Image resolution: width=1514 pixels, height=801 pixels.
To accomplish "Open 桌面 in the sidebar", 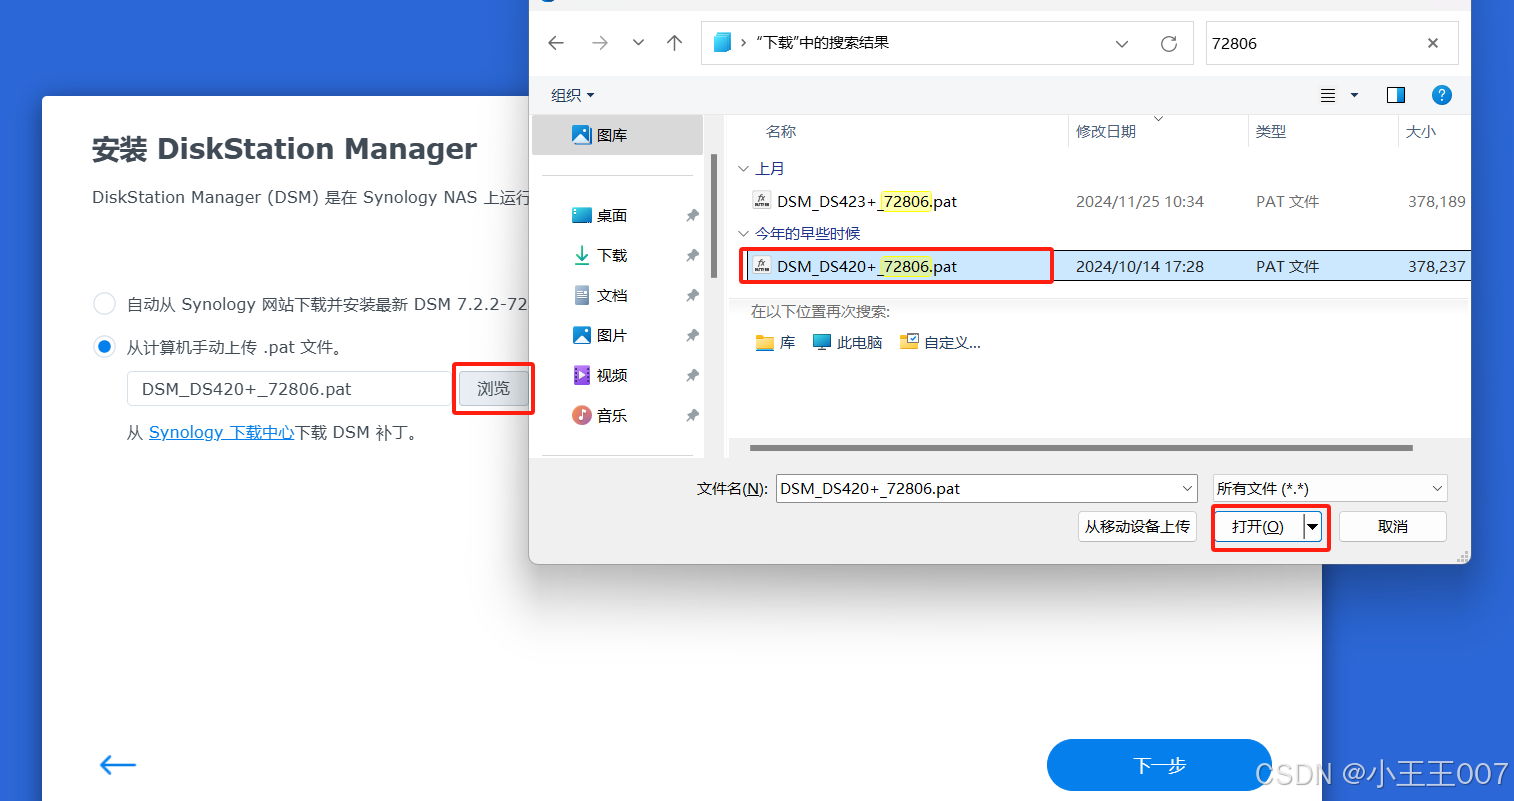I will pyautogui.click(x=612, y=215).
